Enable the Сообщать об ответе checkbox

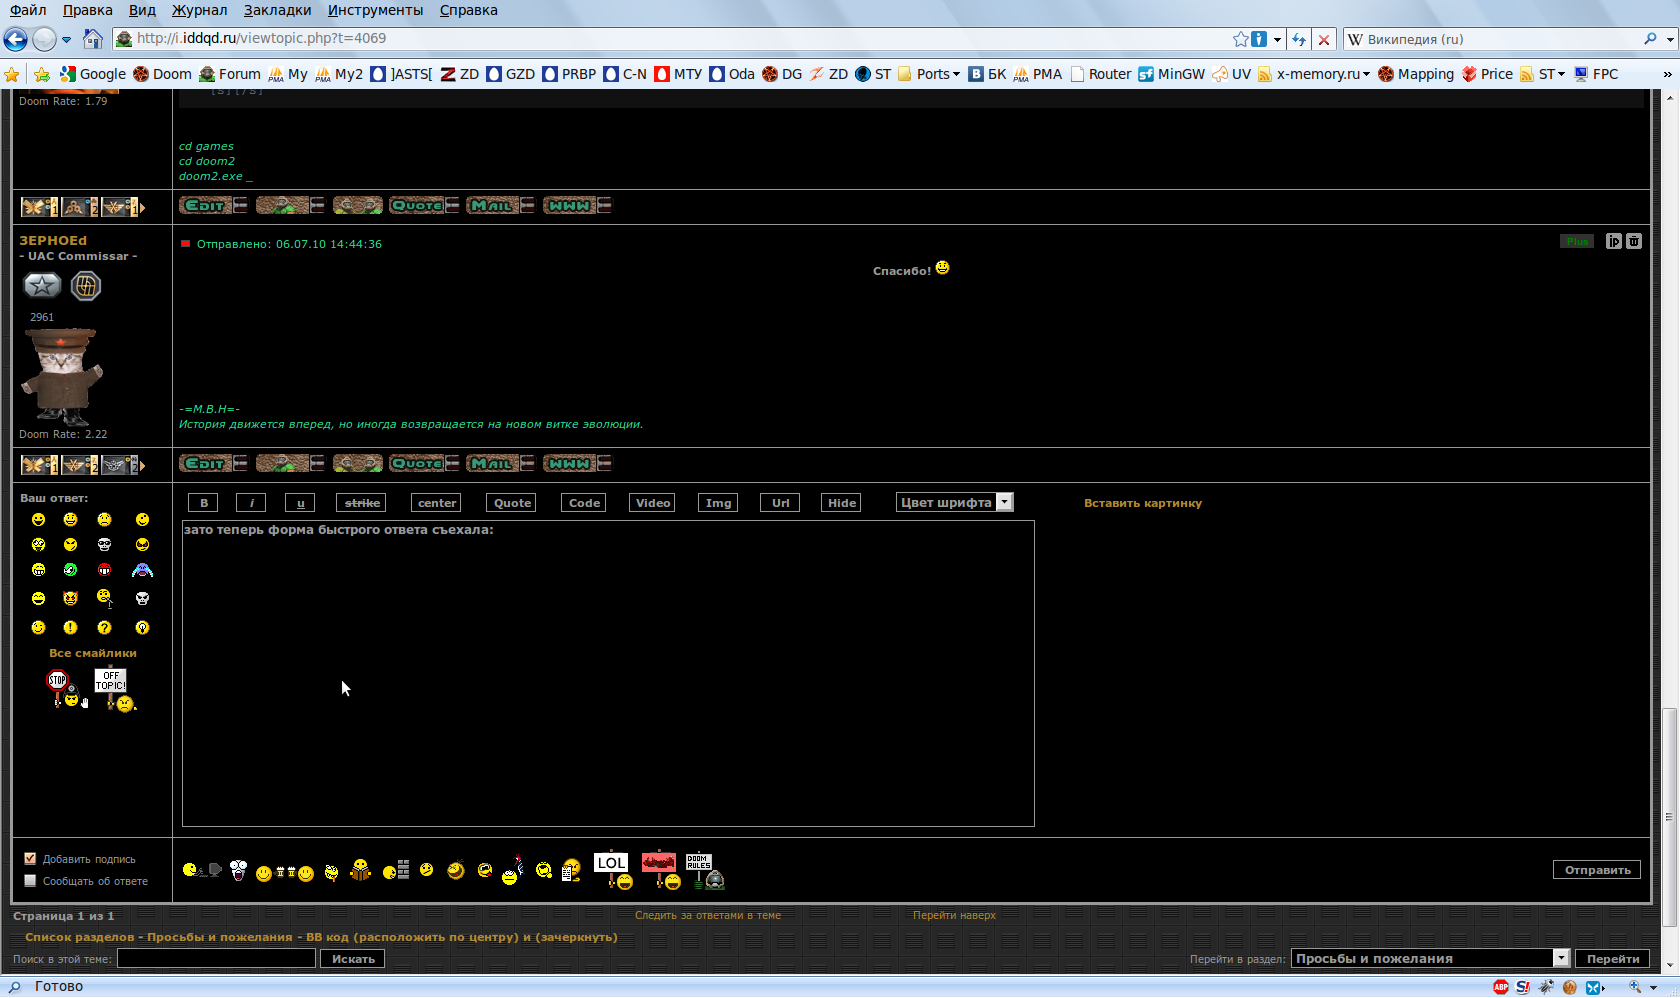(30, 881)
